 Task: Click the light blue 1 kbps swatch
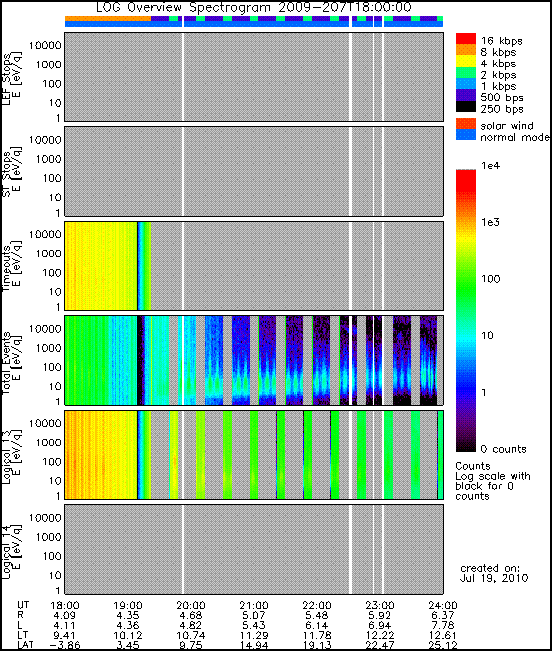pyautogui.click(x=466, y=84)
